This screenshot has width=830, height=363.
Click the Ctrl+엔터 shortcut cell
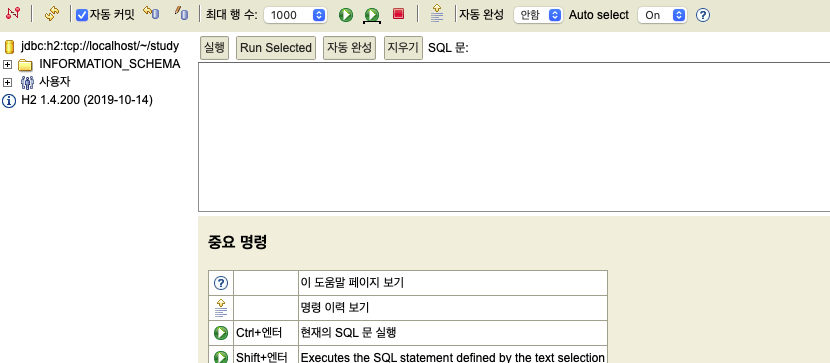[266, 333]
